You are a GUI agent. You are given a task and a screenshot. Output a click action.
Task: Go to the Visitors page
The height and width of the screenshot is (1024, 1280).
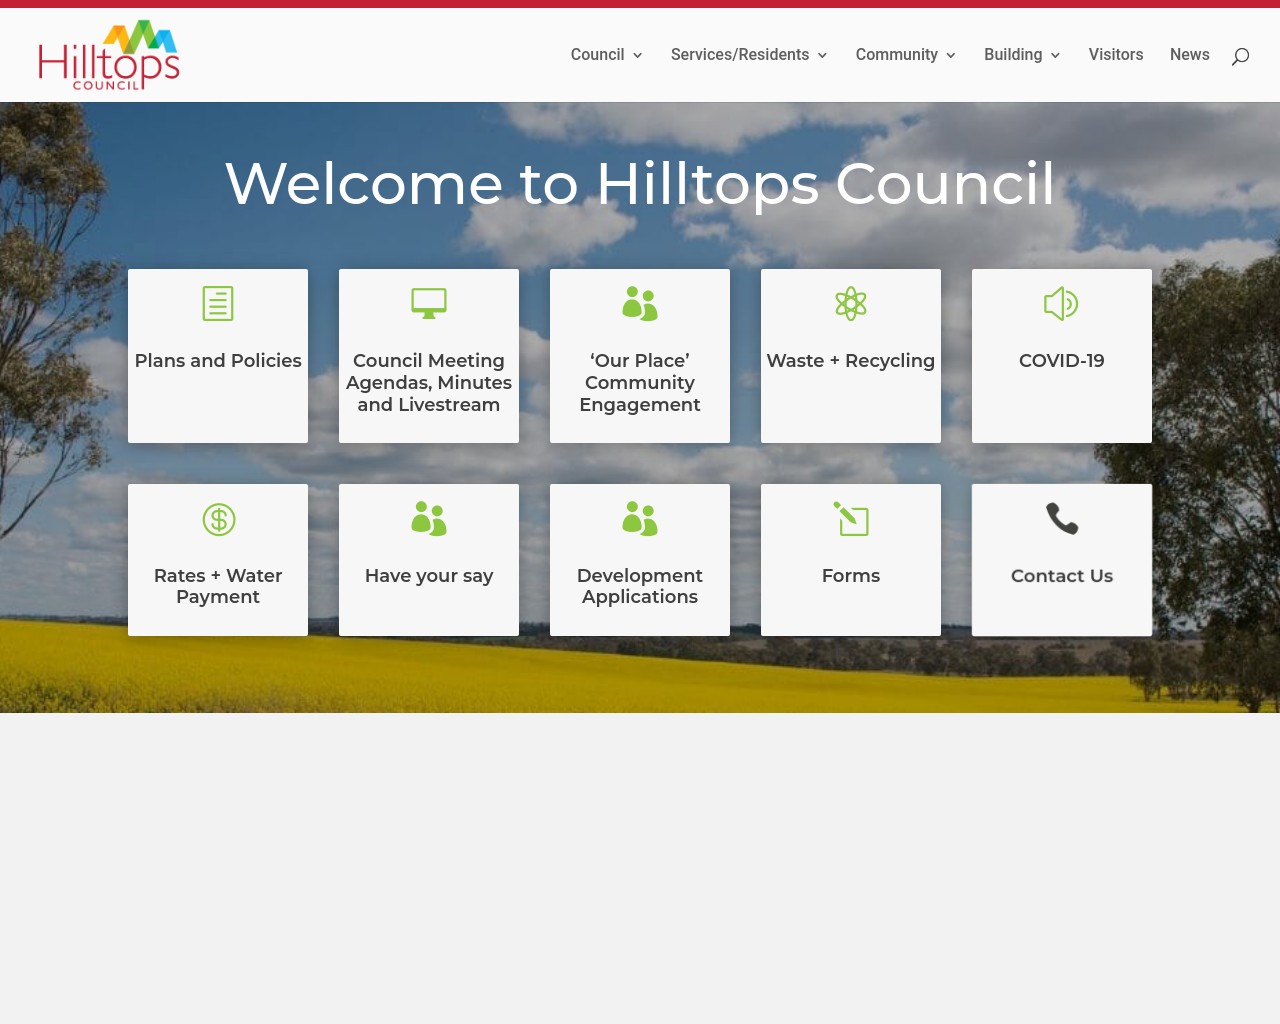[x=1116, y=55]
